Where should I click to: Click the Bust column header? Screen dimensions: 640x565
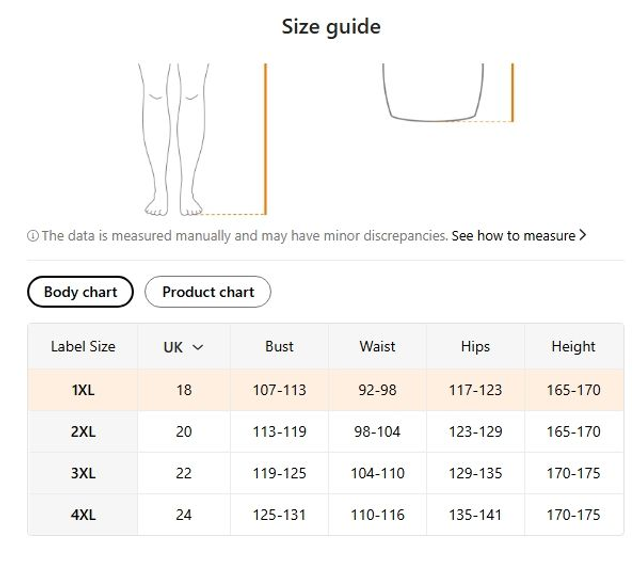(279, 347)
